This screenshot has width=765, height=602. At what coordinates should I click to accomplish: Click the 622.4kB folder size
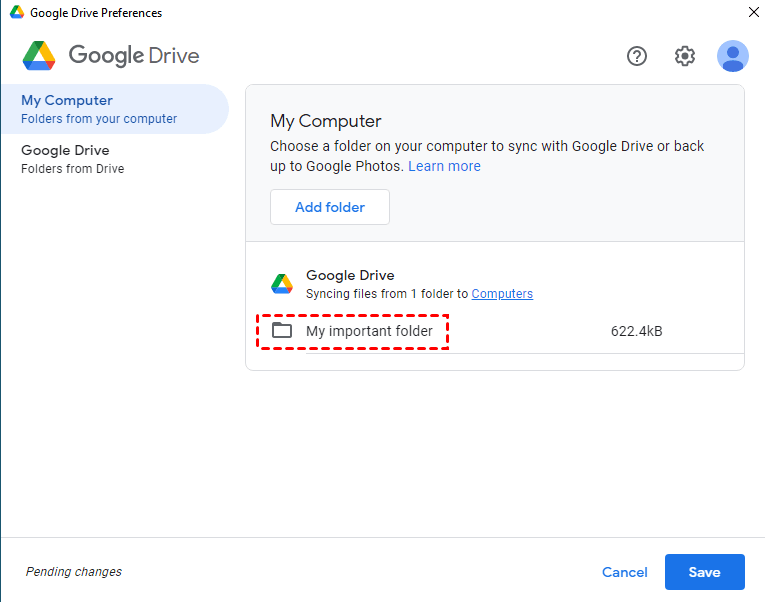click(x=636, y=331)
